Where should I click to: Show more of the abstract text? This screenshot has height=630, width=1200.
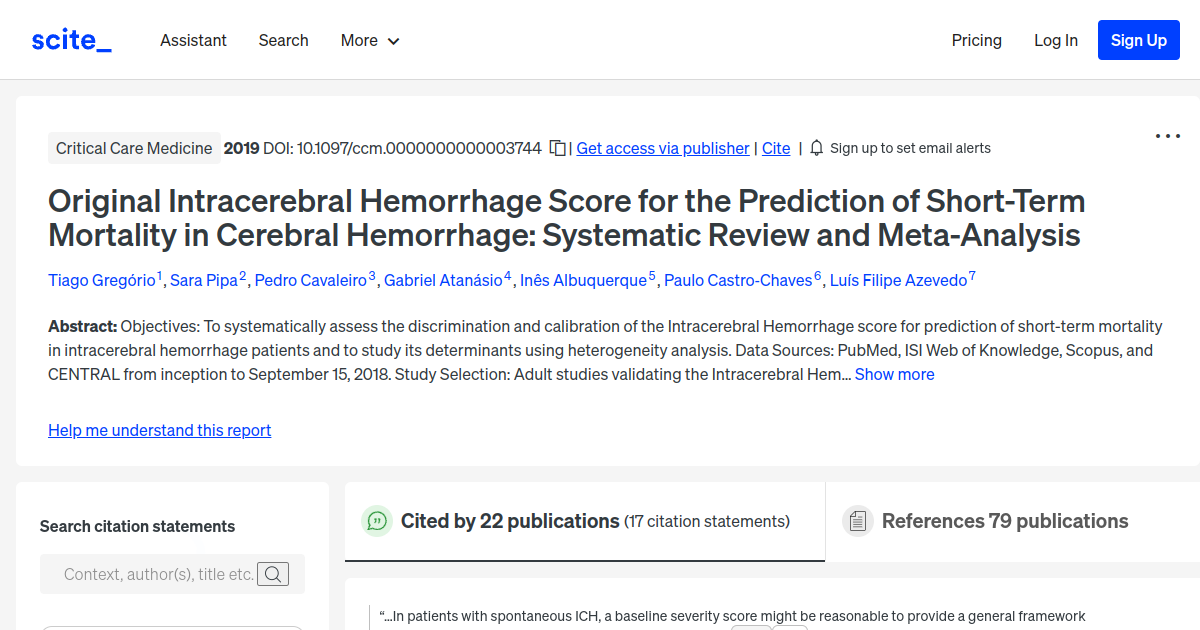(894, 374)
